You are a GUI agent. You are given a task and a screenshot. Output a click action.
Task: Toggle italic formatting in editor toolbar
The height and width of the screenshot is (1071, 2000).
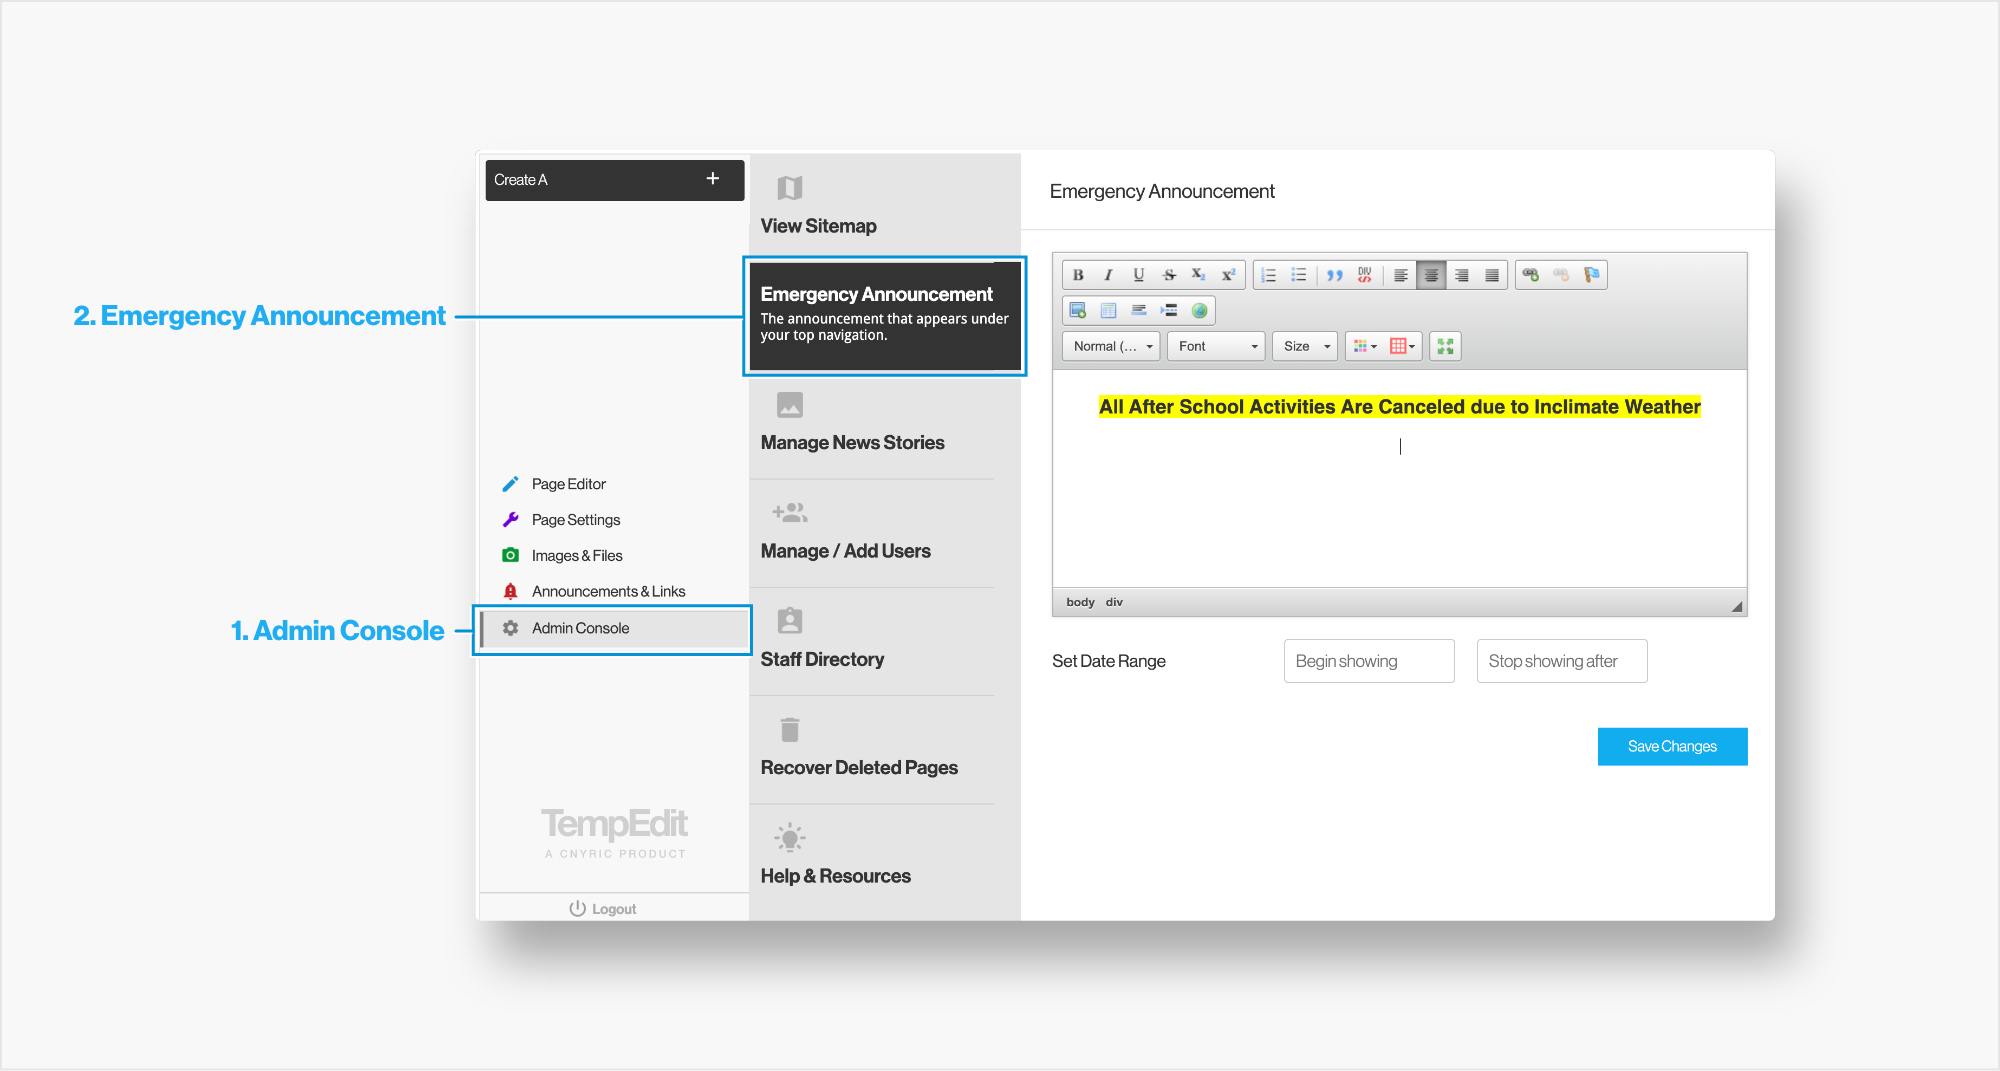pyautogui.click(x=1108, y=275)
